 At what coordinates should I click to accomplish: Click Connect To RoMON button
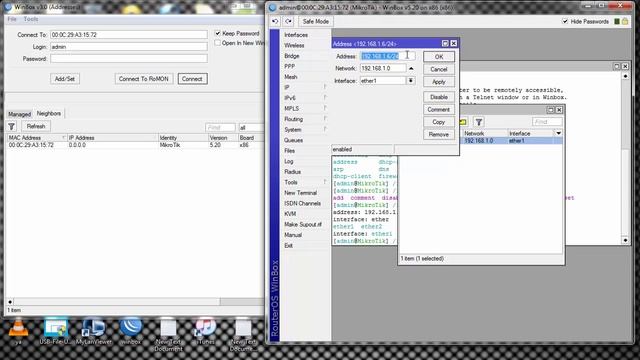click(x=144, y=79)
